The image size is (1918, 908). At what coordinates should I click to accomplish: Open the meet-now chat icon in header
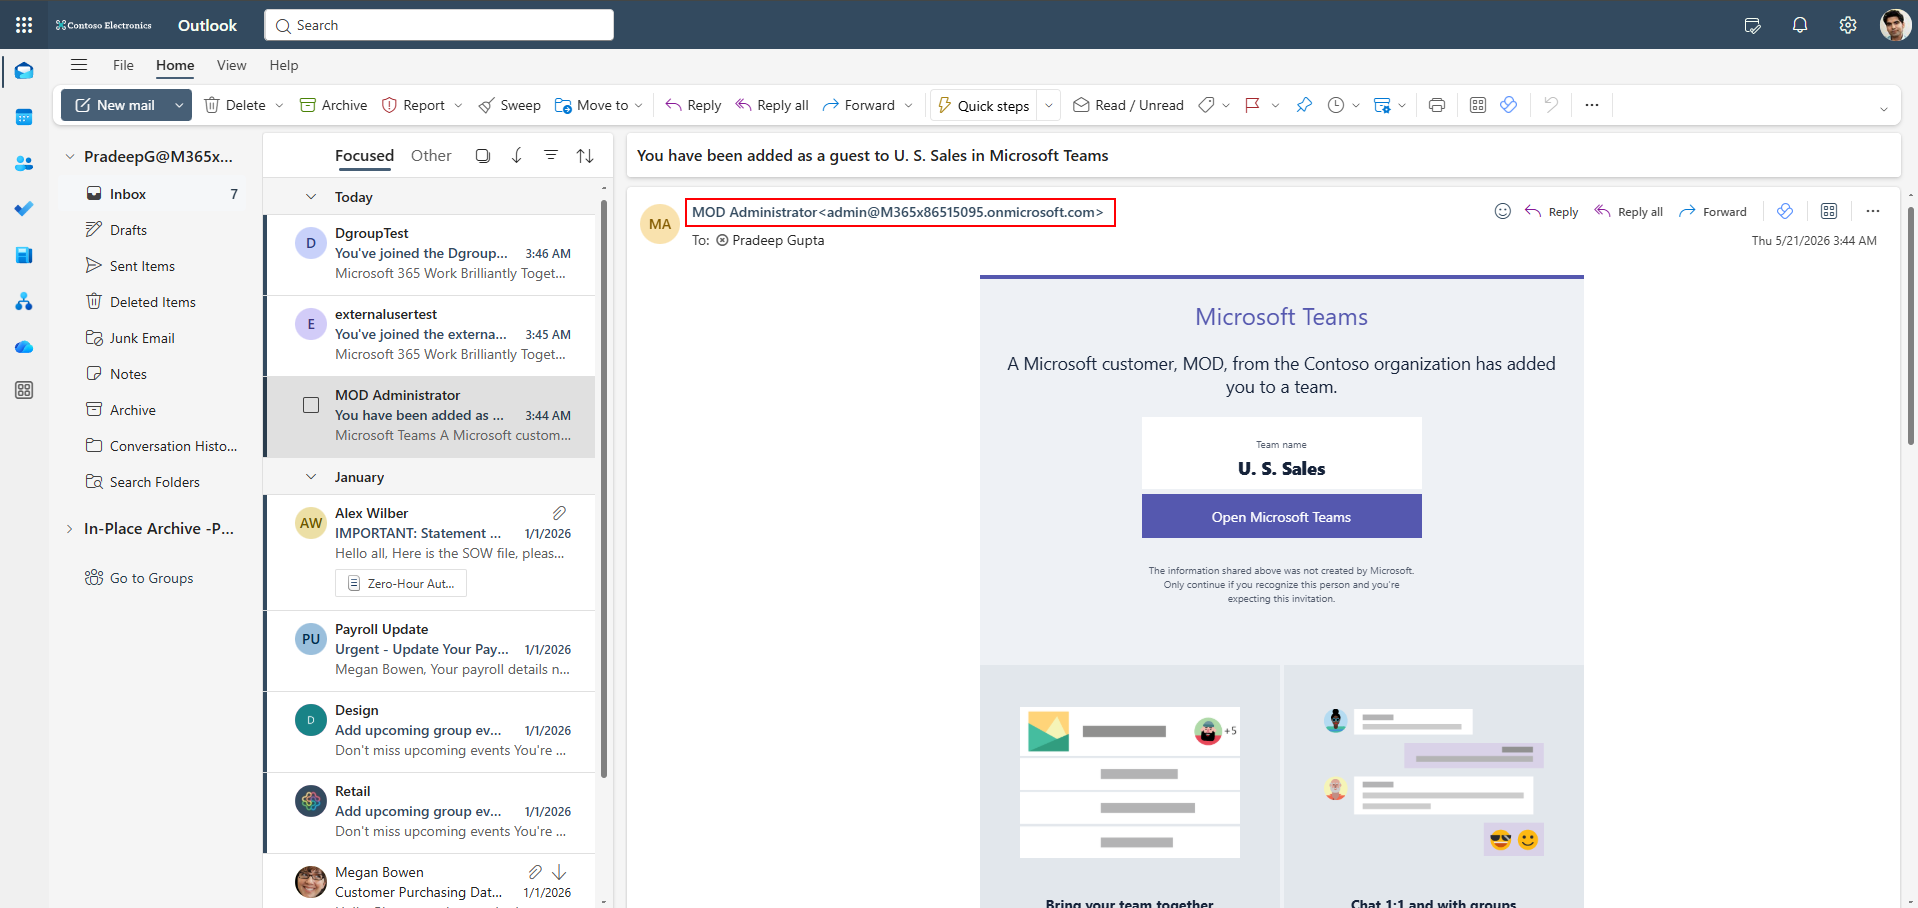coord(1752,25)
